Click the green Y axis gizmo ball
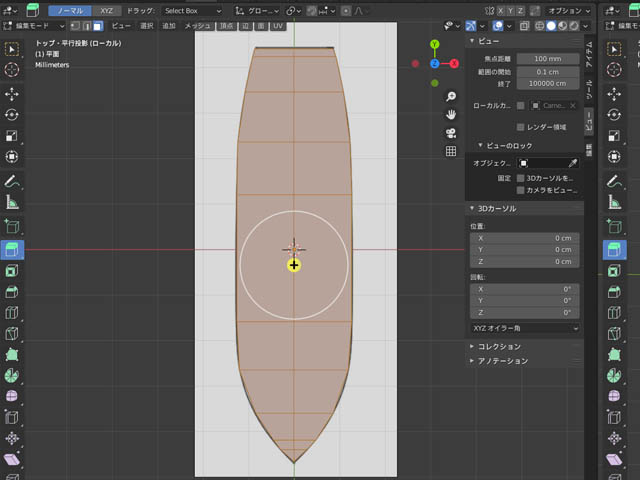The height and width of the screenshot is (480, 640). click(x=434, y=46)
